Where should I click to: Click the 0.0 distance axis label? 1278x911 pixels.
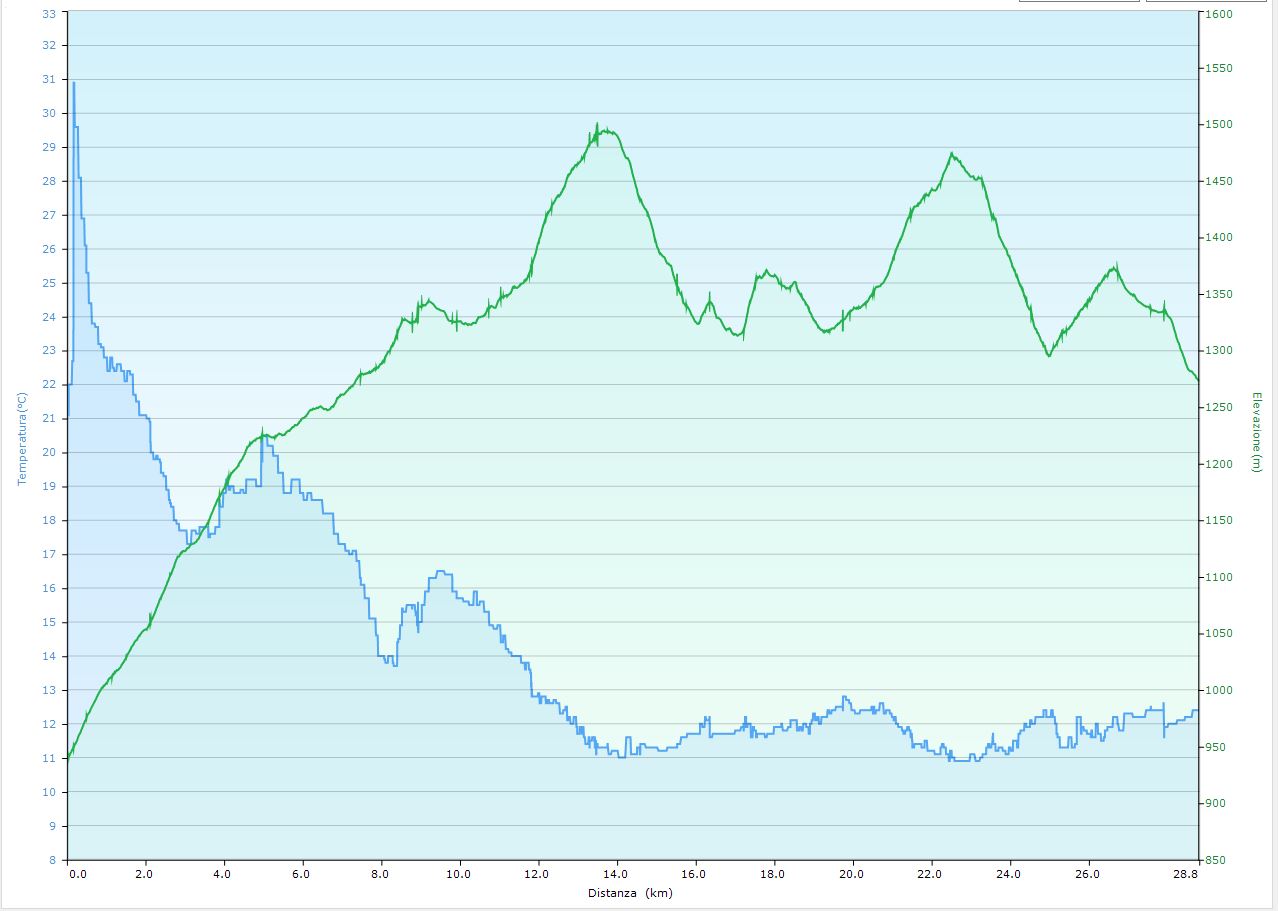coord(77,874)
